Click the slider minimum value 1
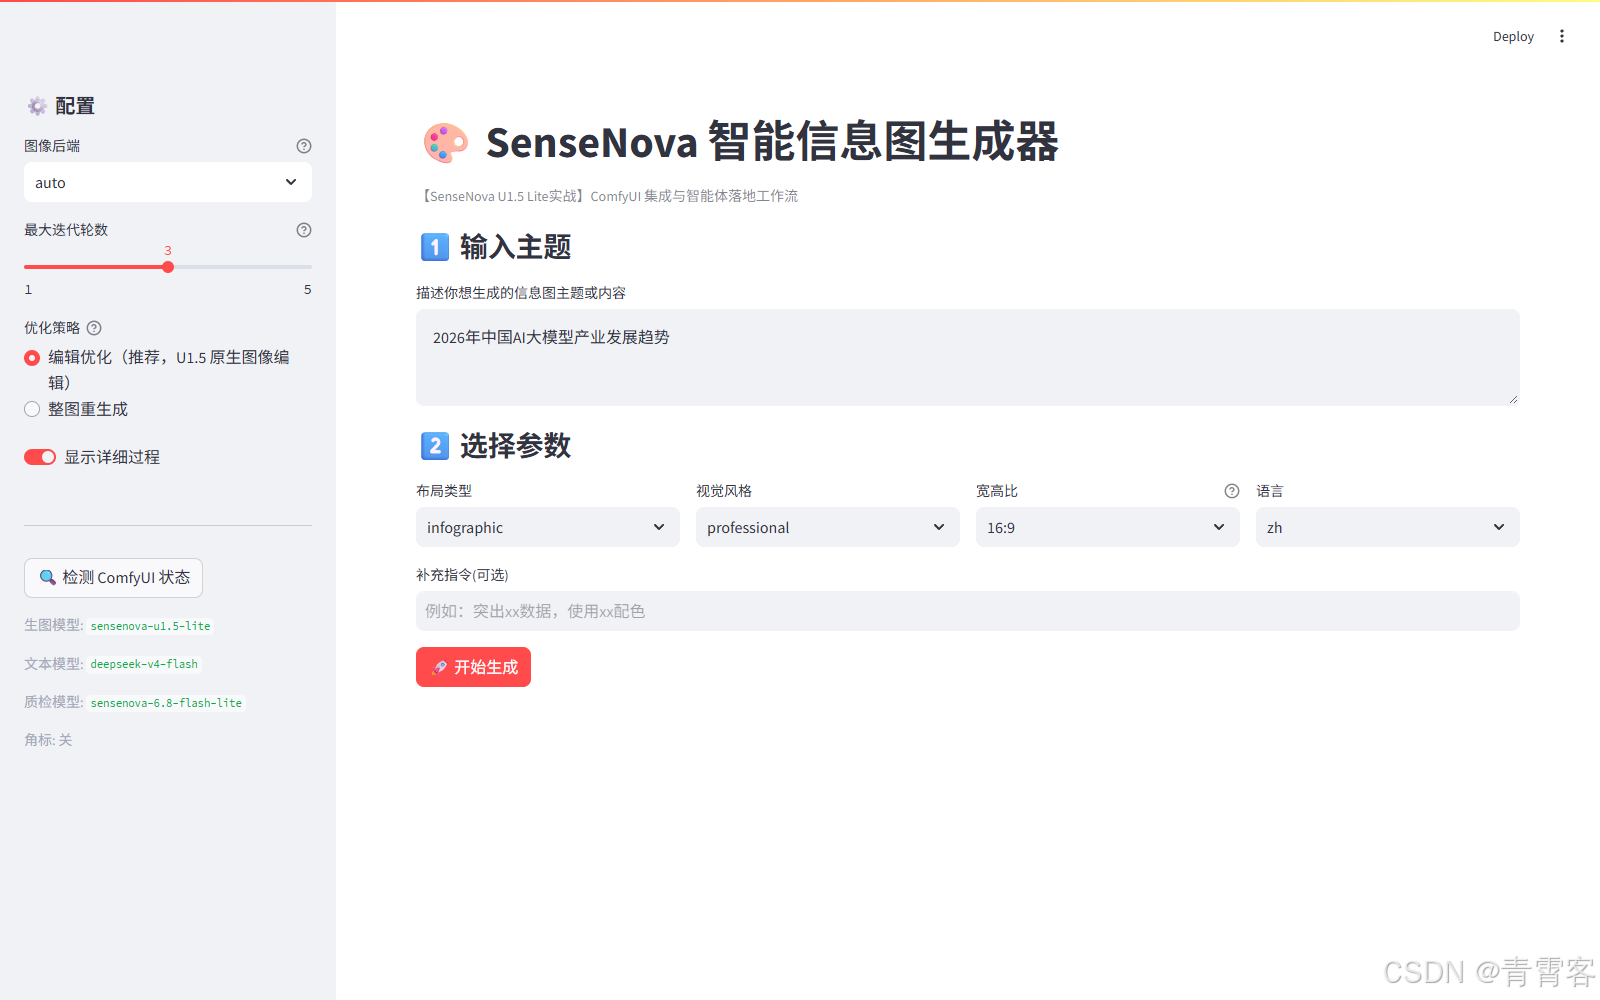1600x1000 pixels. click(x=28, y=290)
